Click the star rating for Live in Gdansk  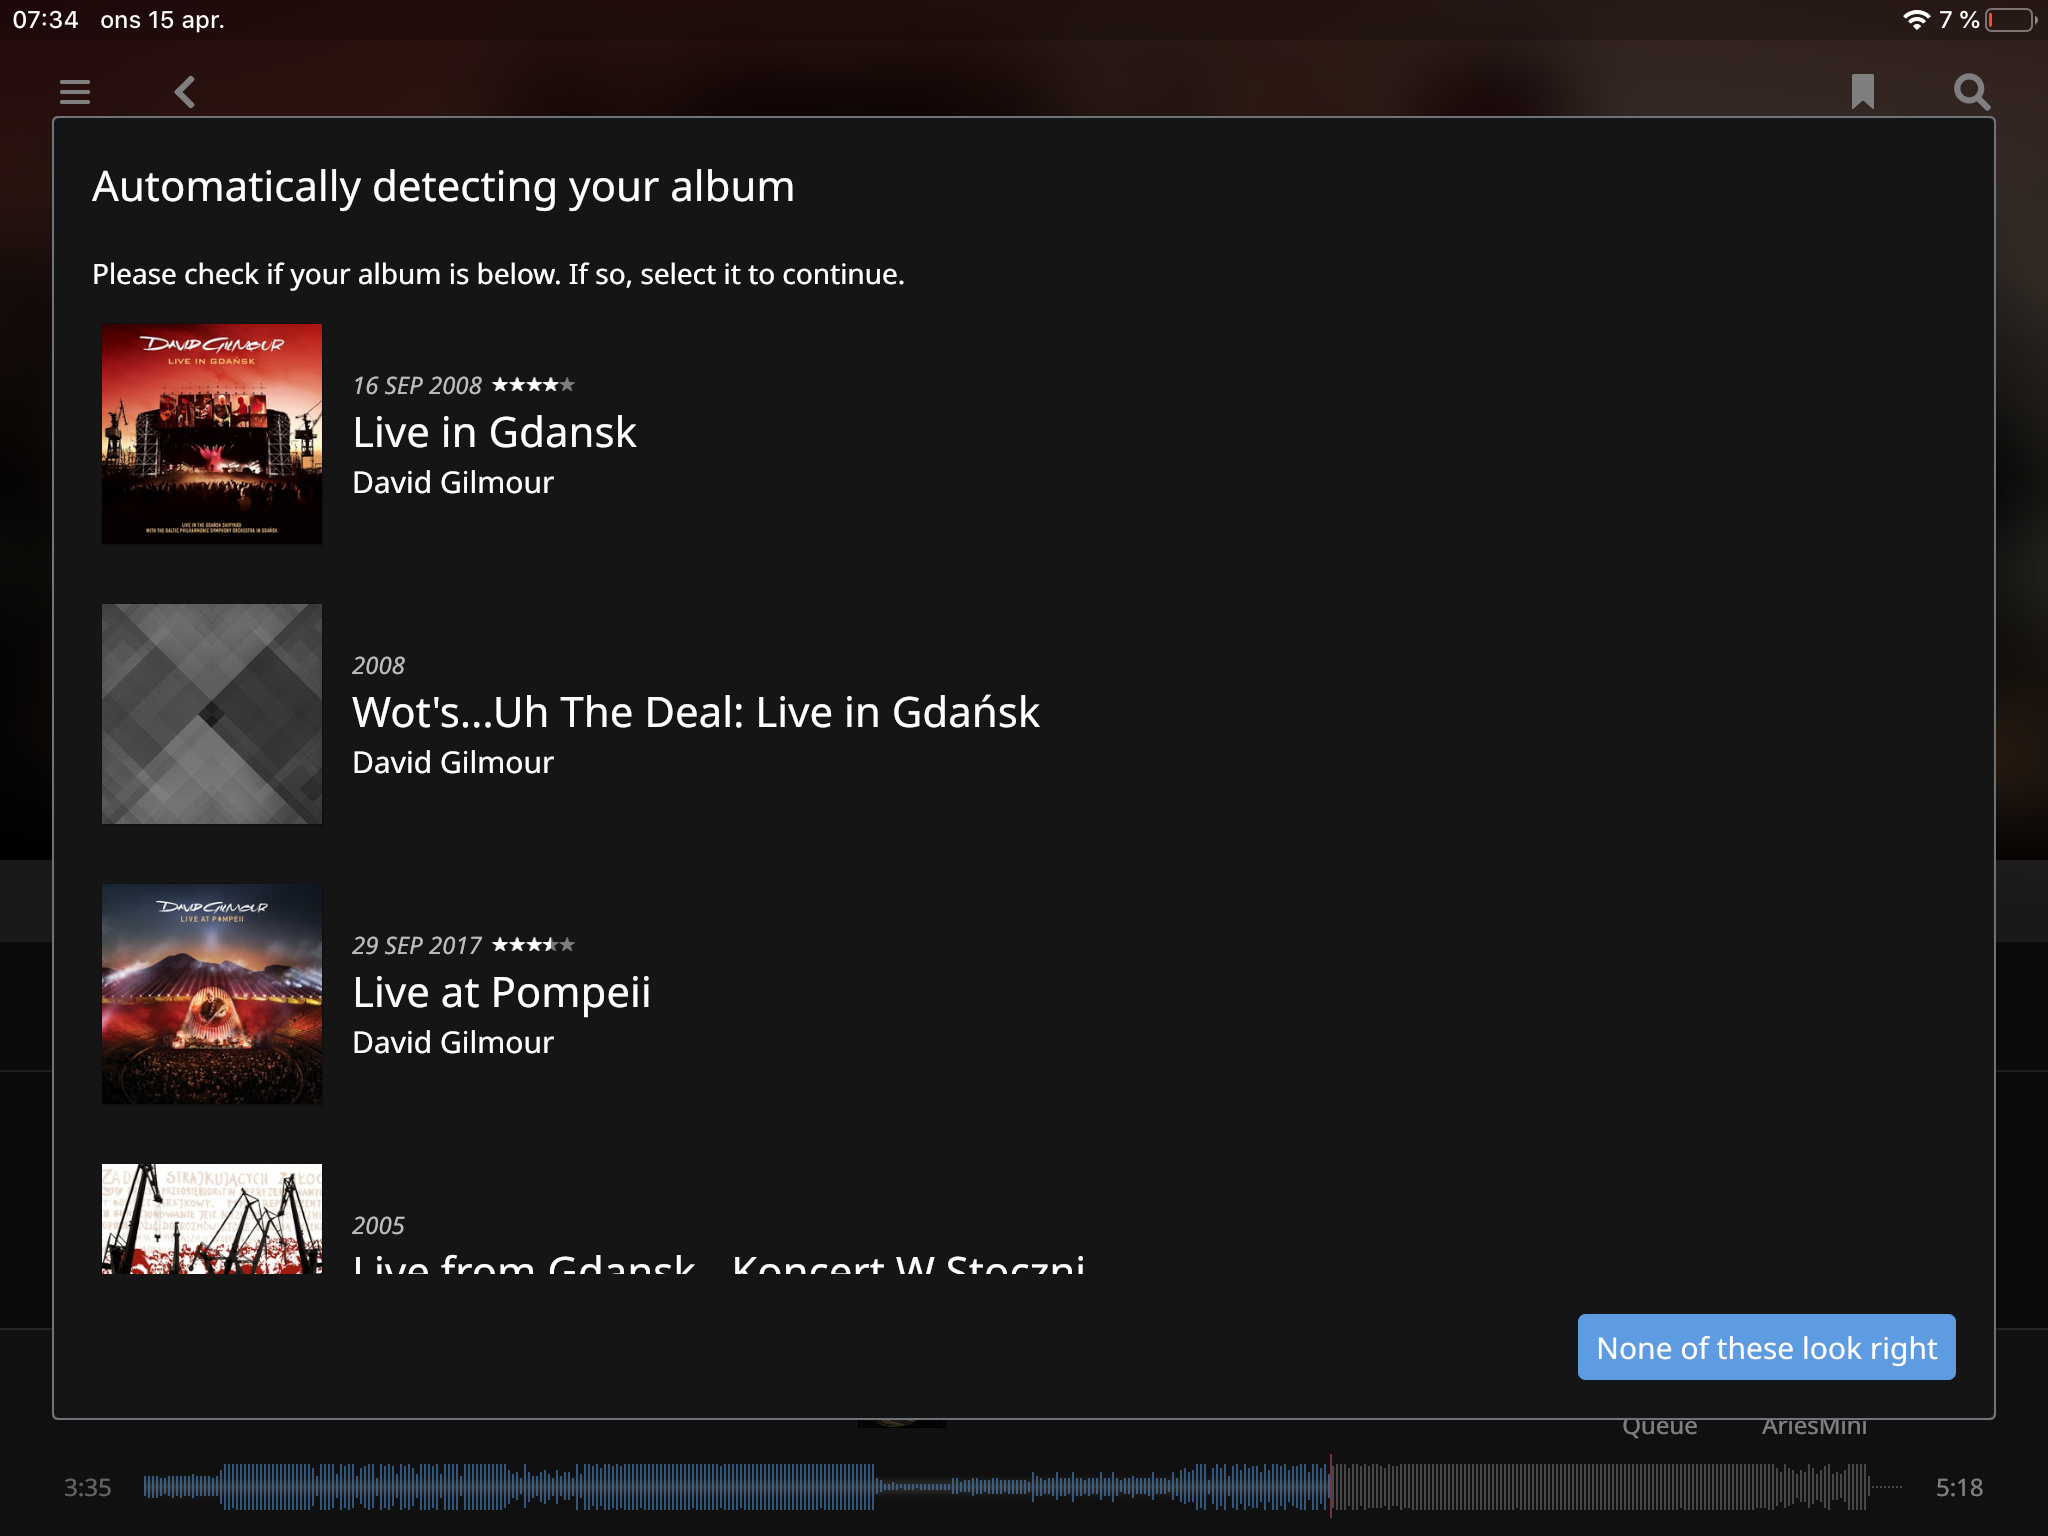click(x=533, y=384)
